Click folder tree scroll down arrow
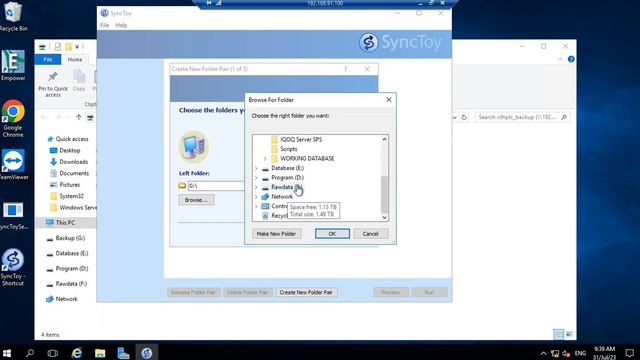The width and height of the screenshot is (640, 360). [384, 218]
